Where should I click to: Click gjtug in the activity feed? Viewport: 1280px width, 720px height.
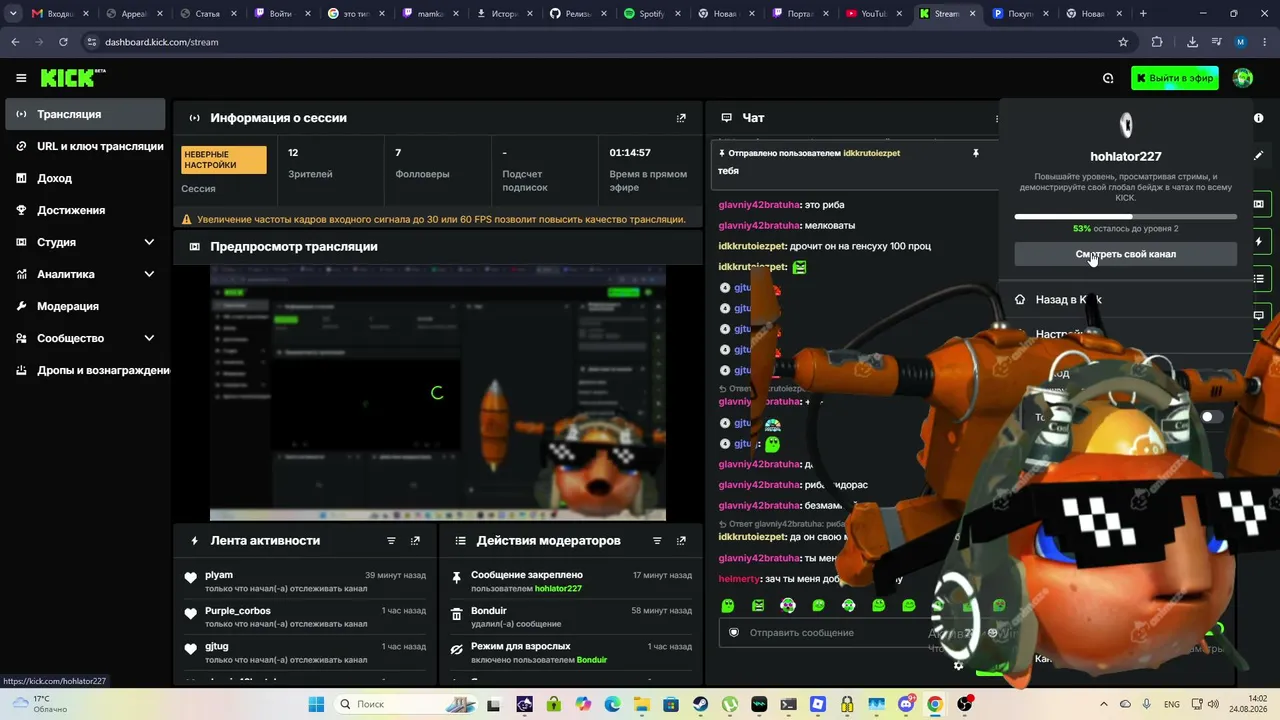[217, 647]
